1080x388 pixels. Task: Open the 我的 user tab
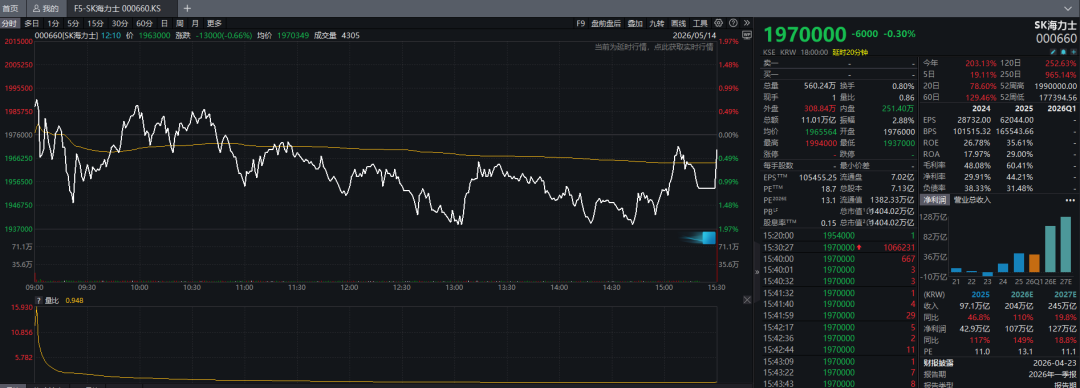pos(45,8)
